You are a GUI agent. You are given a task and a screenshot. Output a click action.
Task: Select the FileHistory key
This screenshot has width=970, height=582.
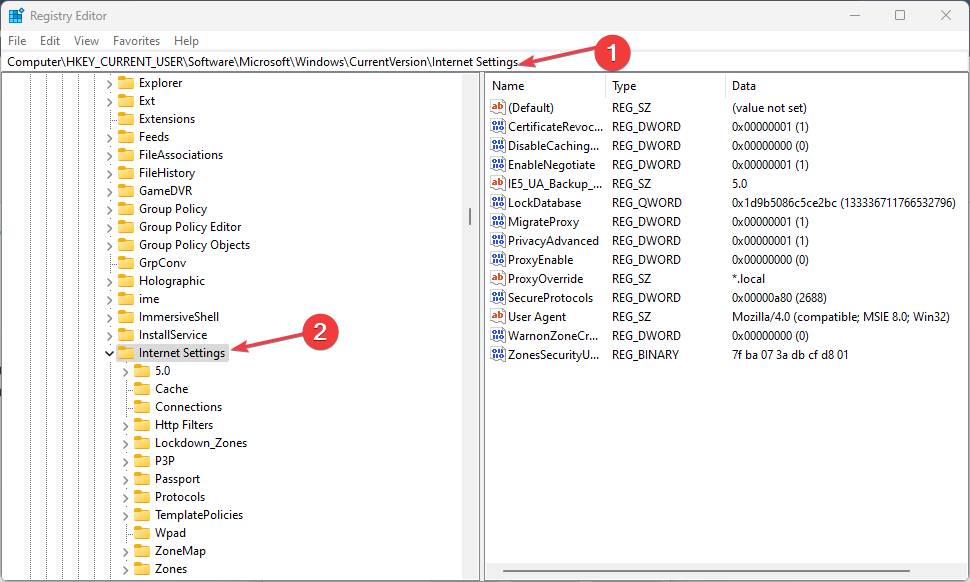tap(166, 173)
